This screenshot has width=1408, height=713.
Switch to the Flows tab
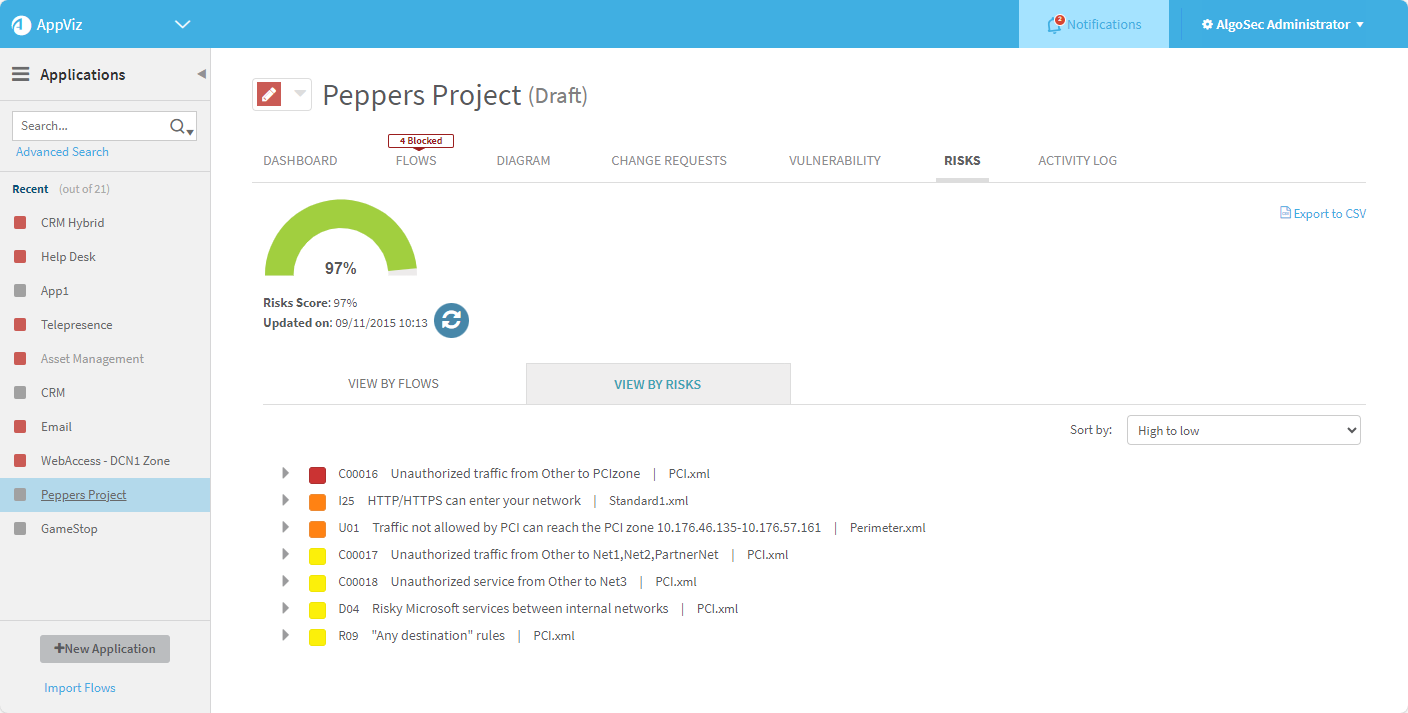416,160
